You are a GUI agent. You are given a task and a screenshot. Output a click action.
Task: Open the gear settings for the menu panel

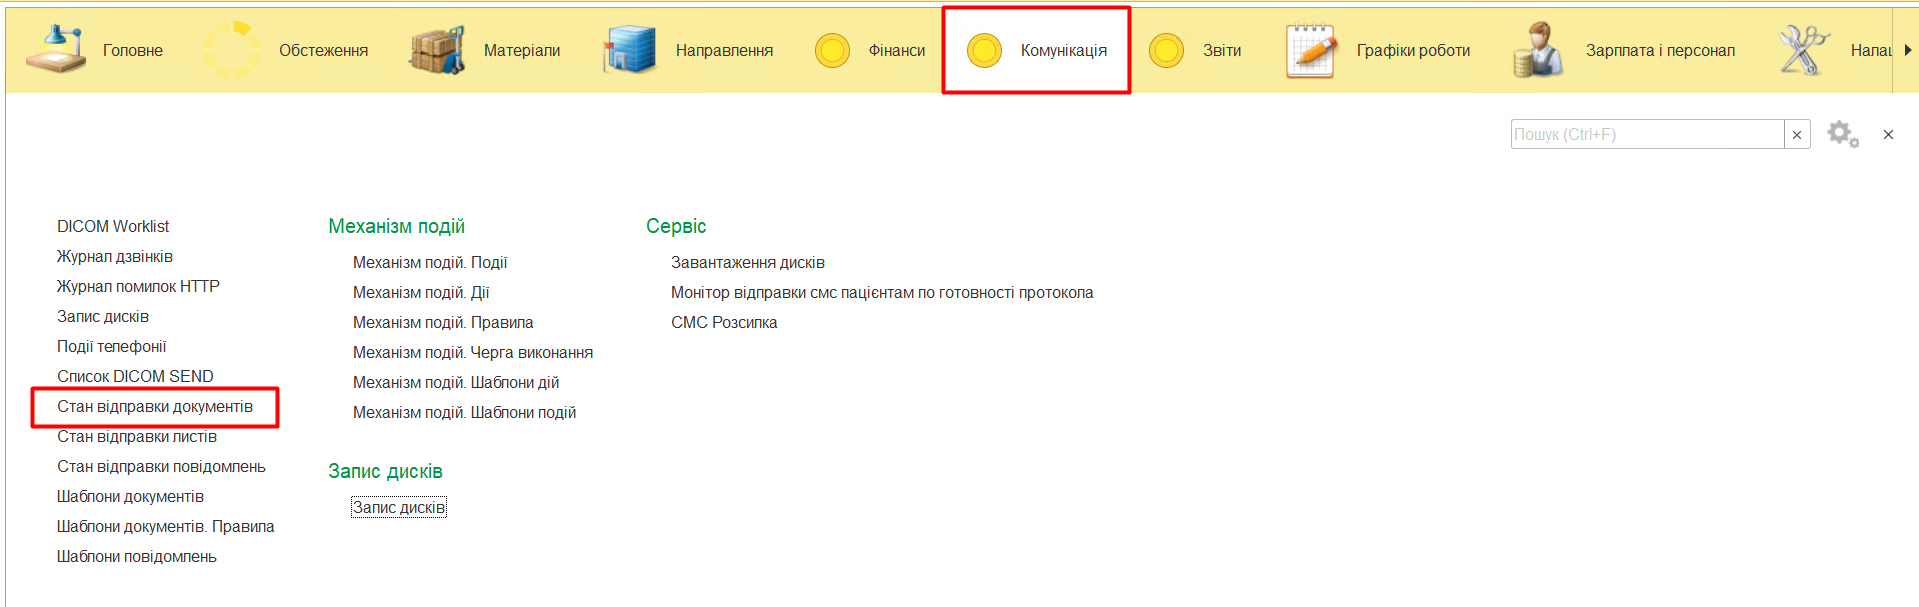coord(1842,134)
